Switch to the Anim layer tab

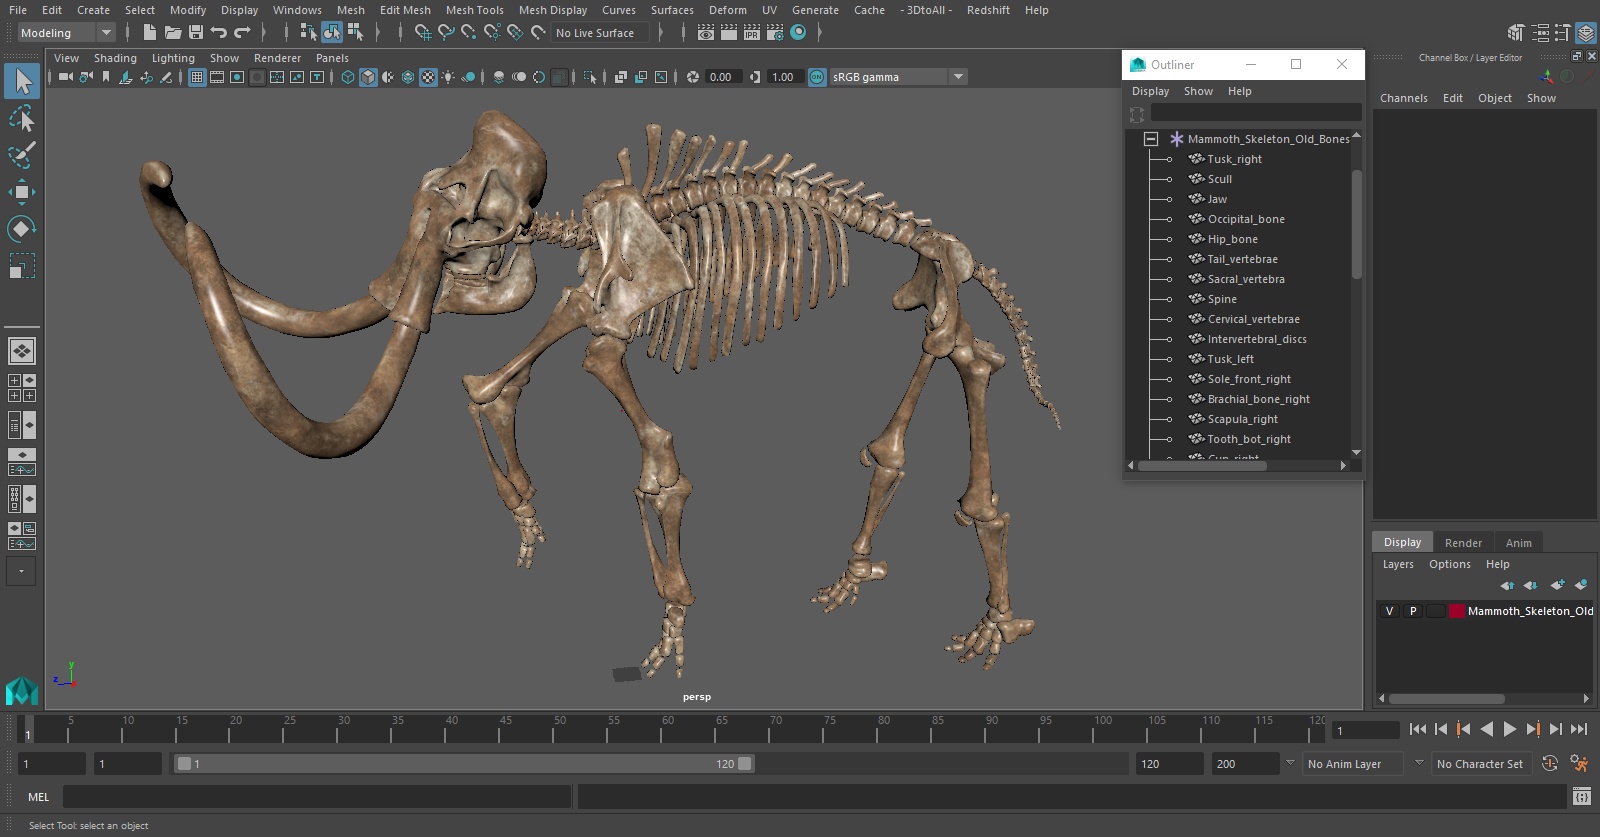point(1518,543)
